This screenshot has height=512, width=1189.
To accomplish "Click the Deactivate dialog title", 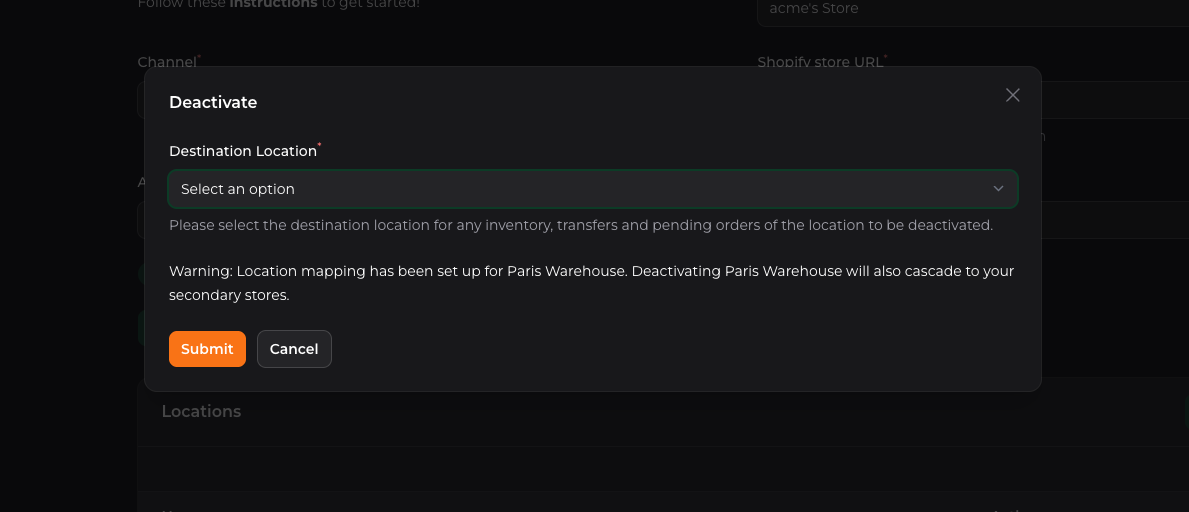I will click(x=213, y=102).
